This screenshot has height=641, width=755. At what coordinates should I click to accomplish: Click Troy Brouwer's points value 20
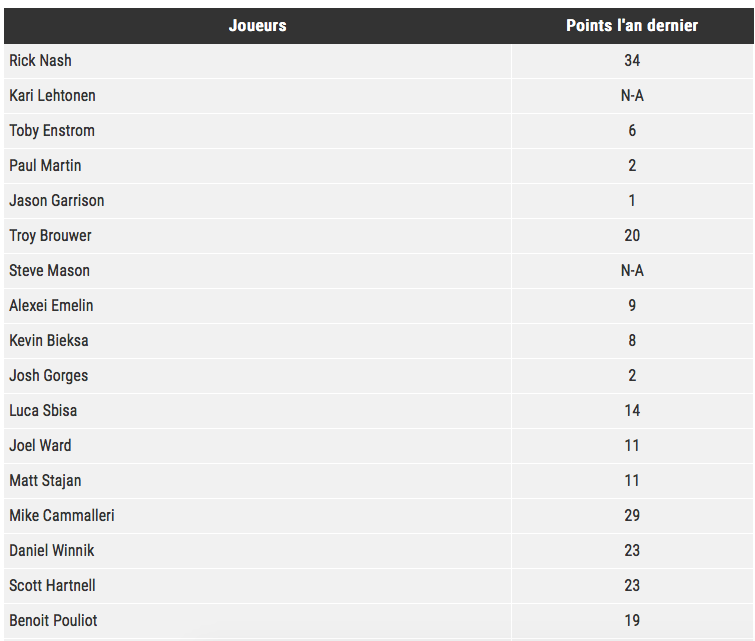tap(632, 236)
